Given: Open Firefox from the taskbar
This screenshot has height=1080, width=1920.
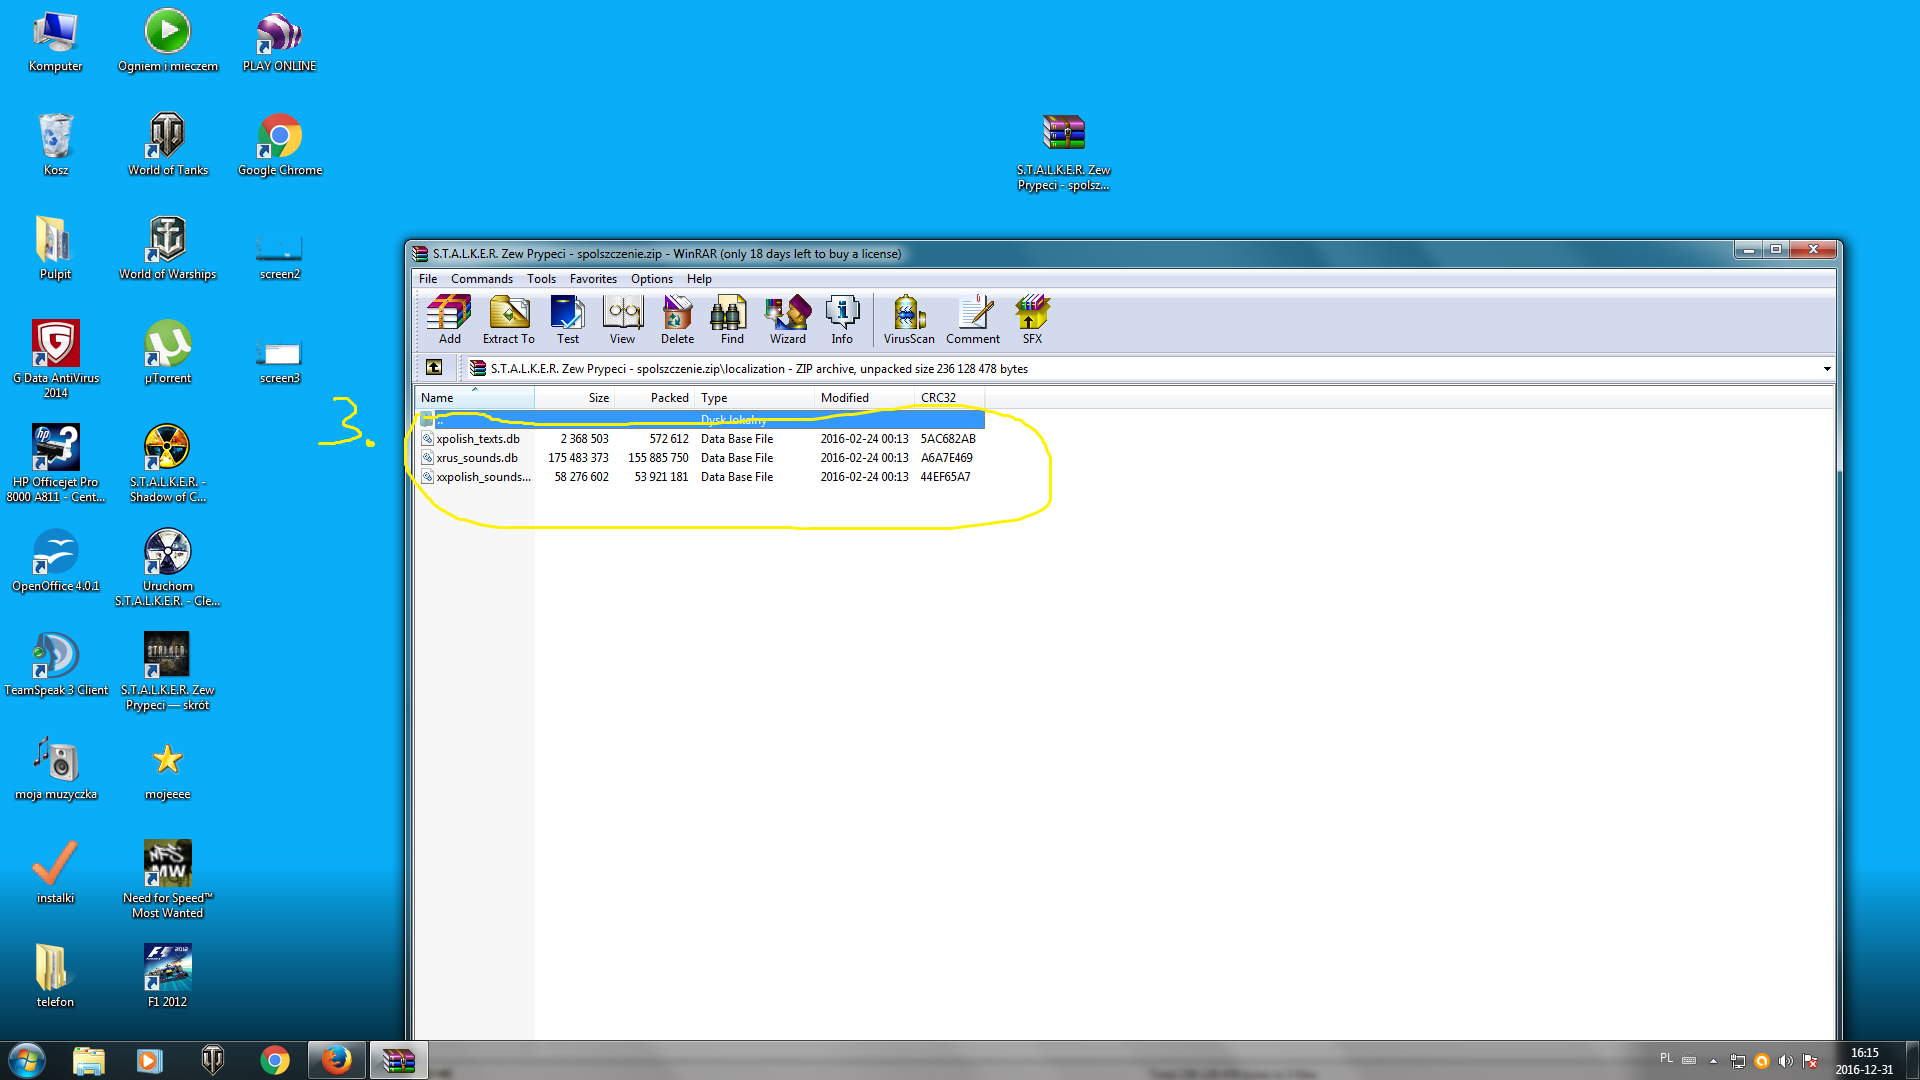Looking at the screenshot, I should tap(336, 1060).
